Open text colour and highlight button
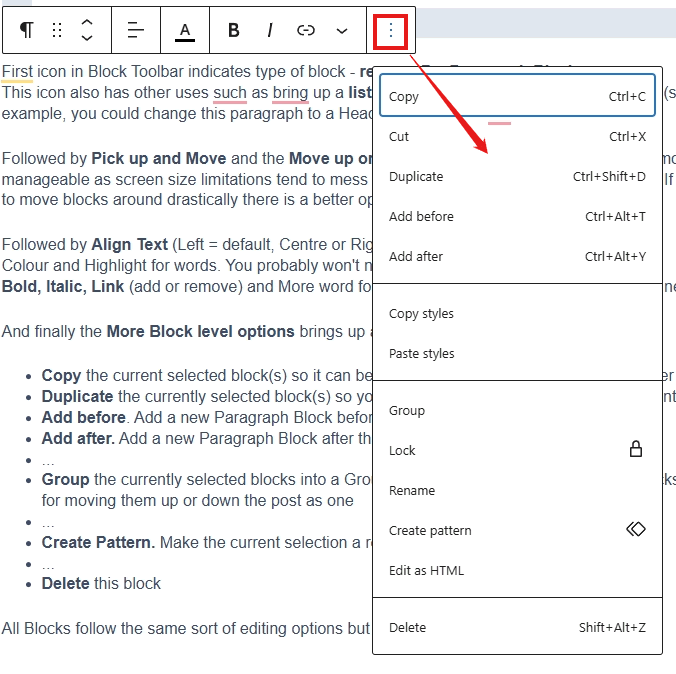 (x=185, y=31)
